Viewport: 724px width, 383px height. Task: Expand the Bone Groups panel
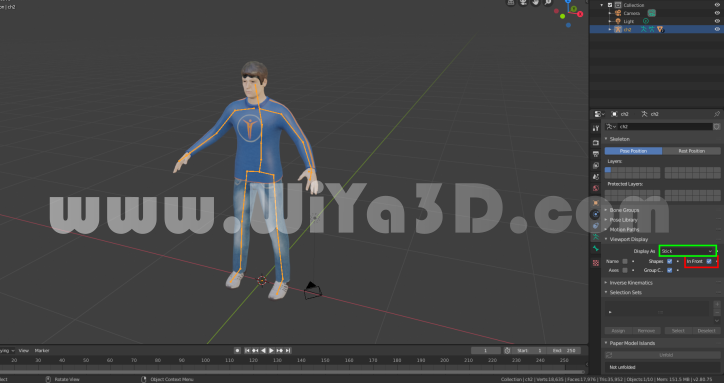pyautogui.click(x=624, y=210)
